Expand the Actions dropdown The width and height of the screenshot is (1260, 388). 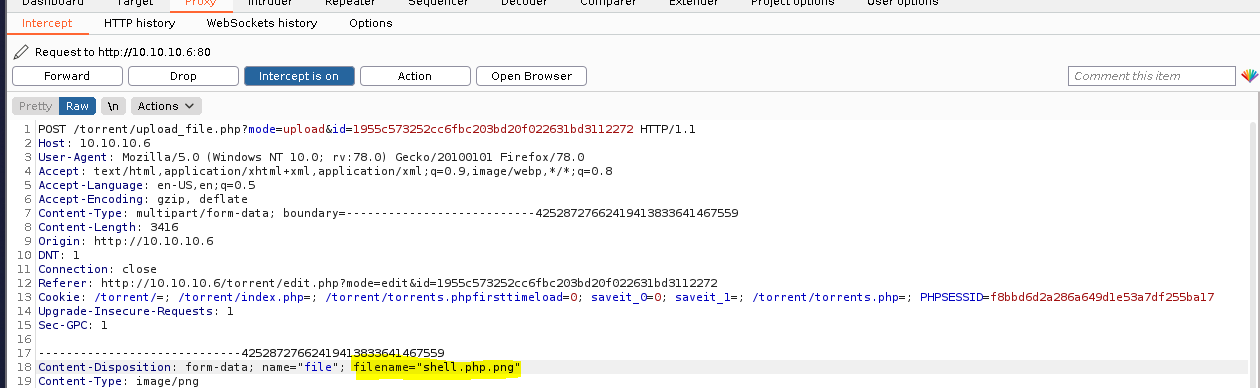click(x=166, y=106)
